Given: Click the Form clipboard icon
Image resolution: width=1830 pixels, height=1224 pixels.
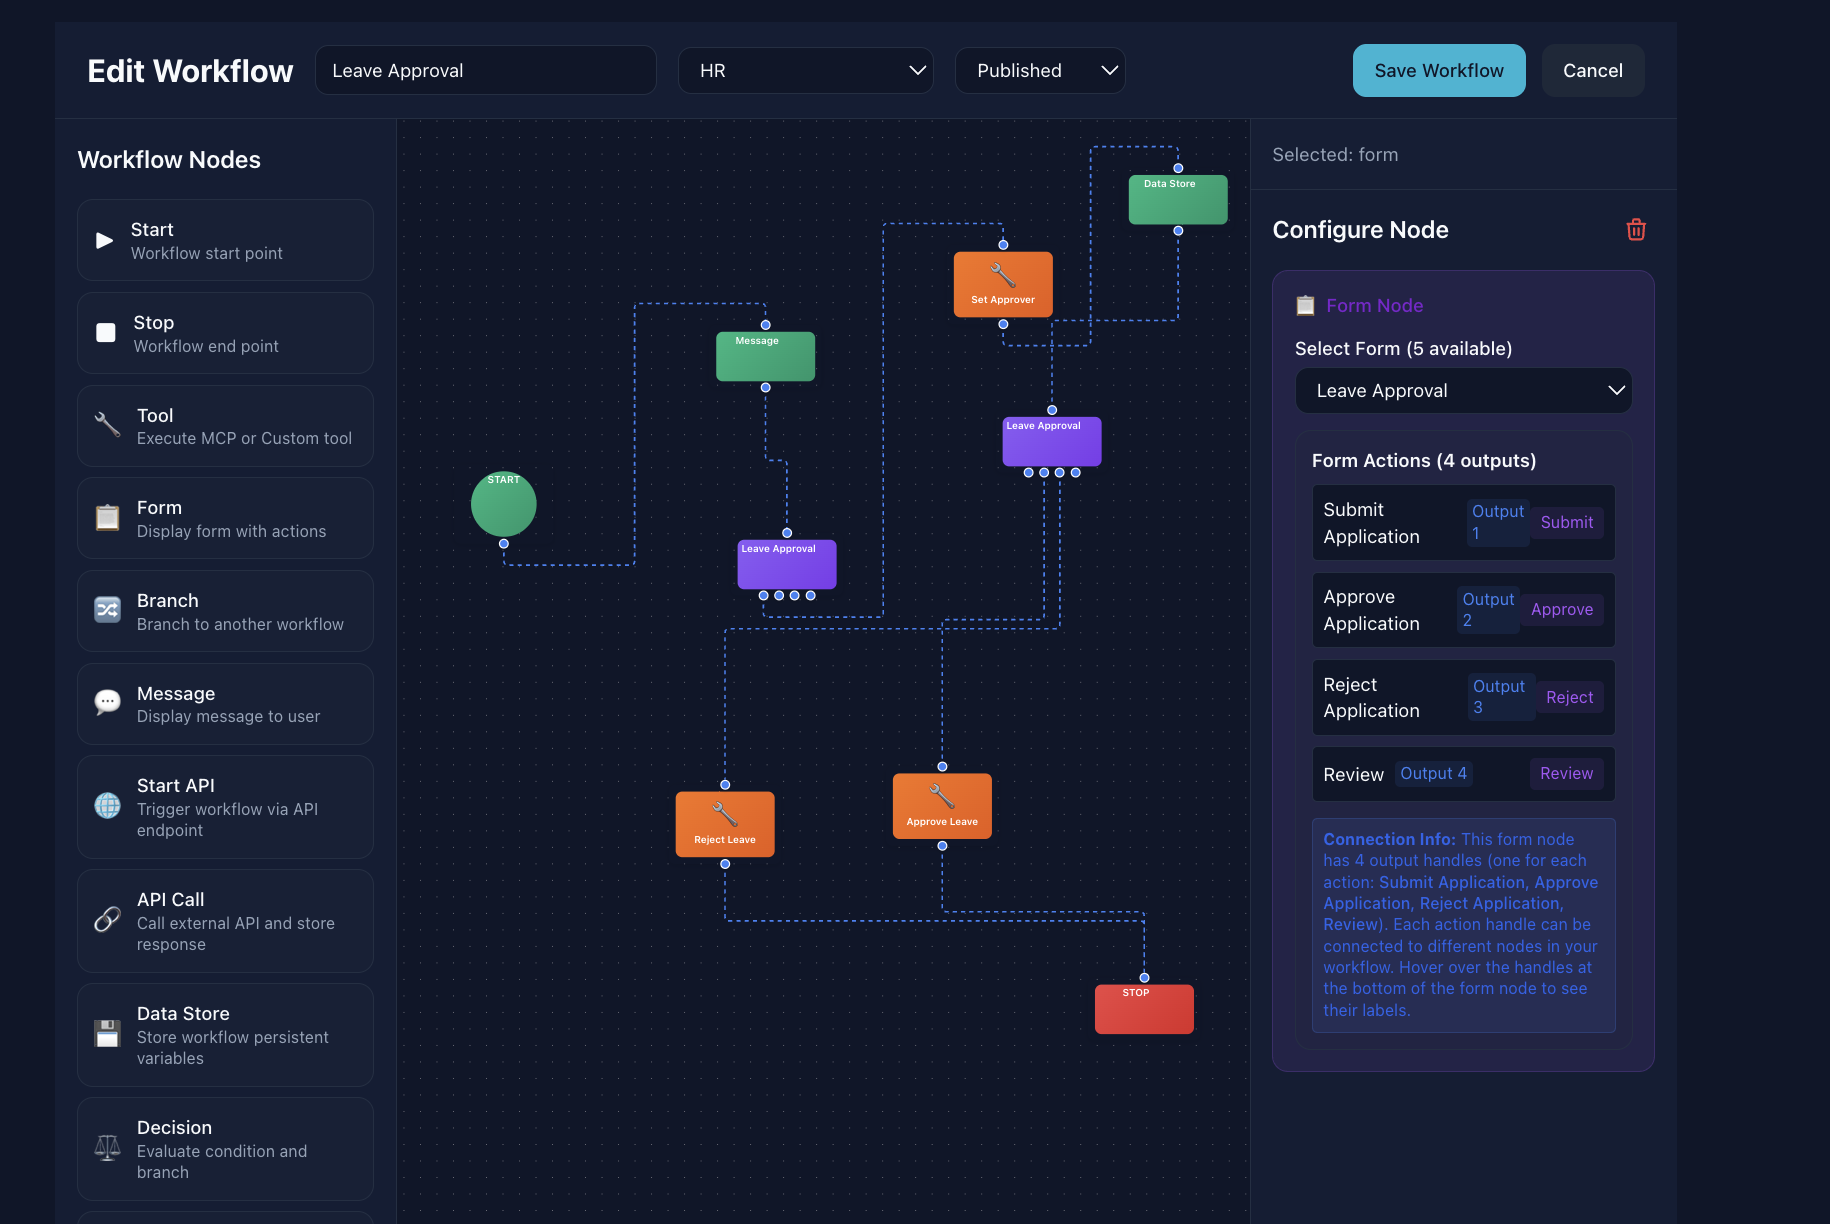Looking at the screenshot, I should (x=106, y=518).
